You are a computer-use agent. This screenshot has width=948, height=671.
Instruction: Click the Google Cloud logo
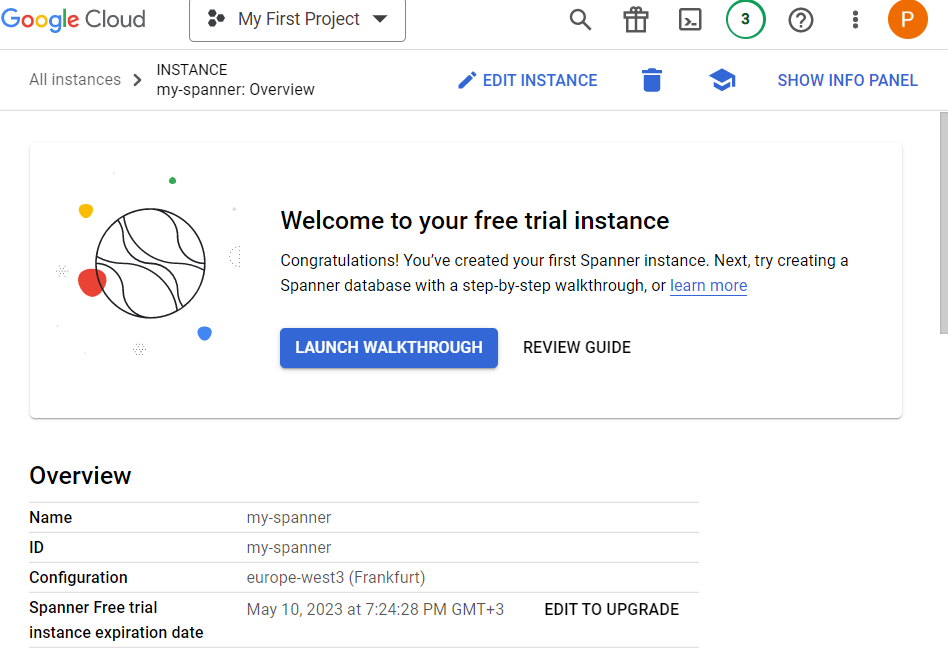[x=73, y=19]
